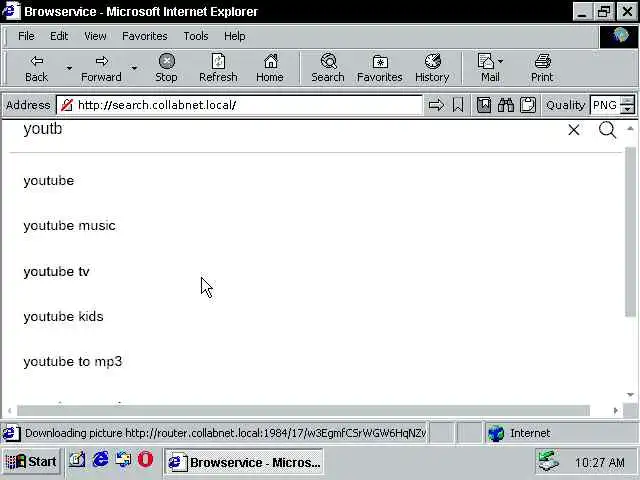This screenshot has width=640, height=480.
Task: Open the View menu
Action: pyautogui.click(x=95, y=36)
